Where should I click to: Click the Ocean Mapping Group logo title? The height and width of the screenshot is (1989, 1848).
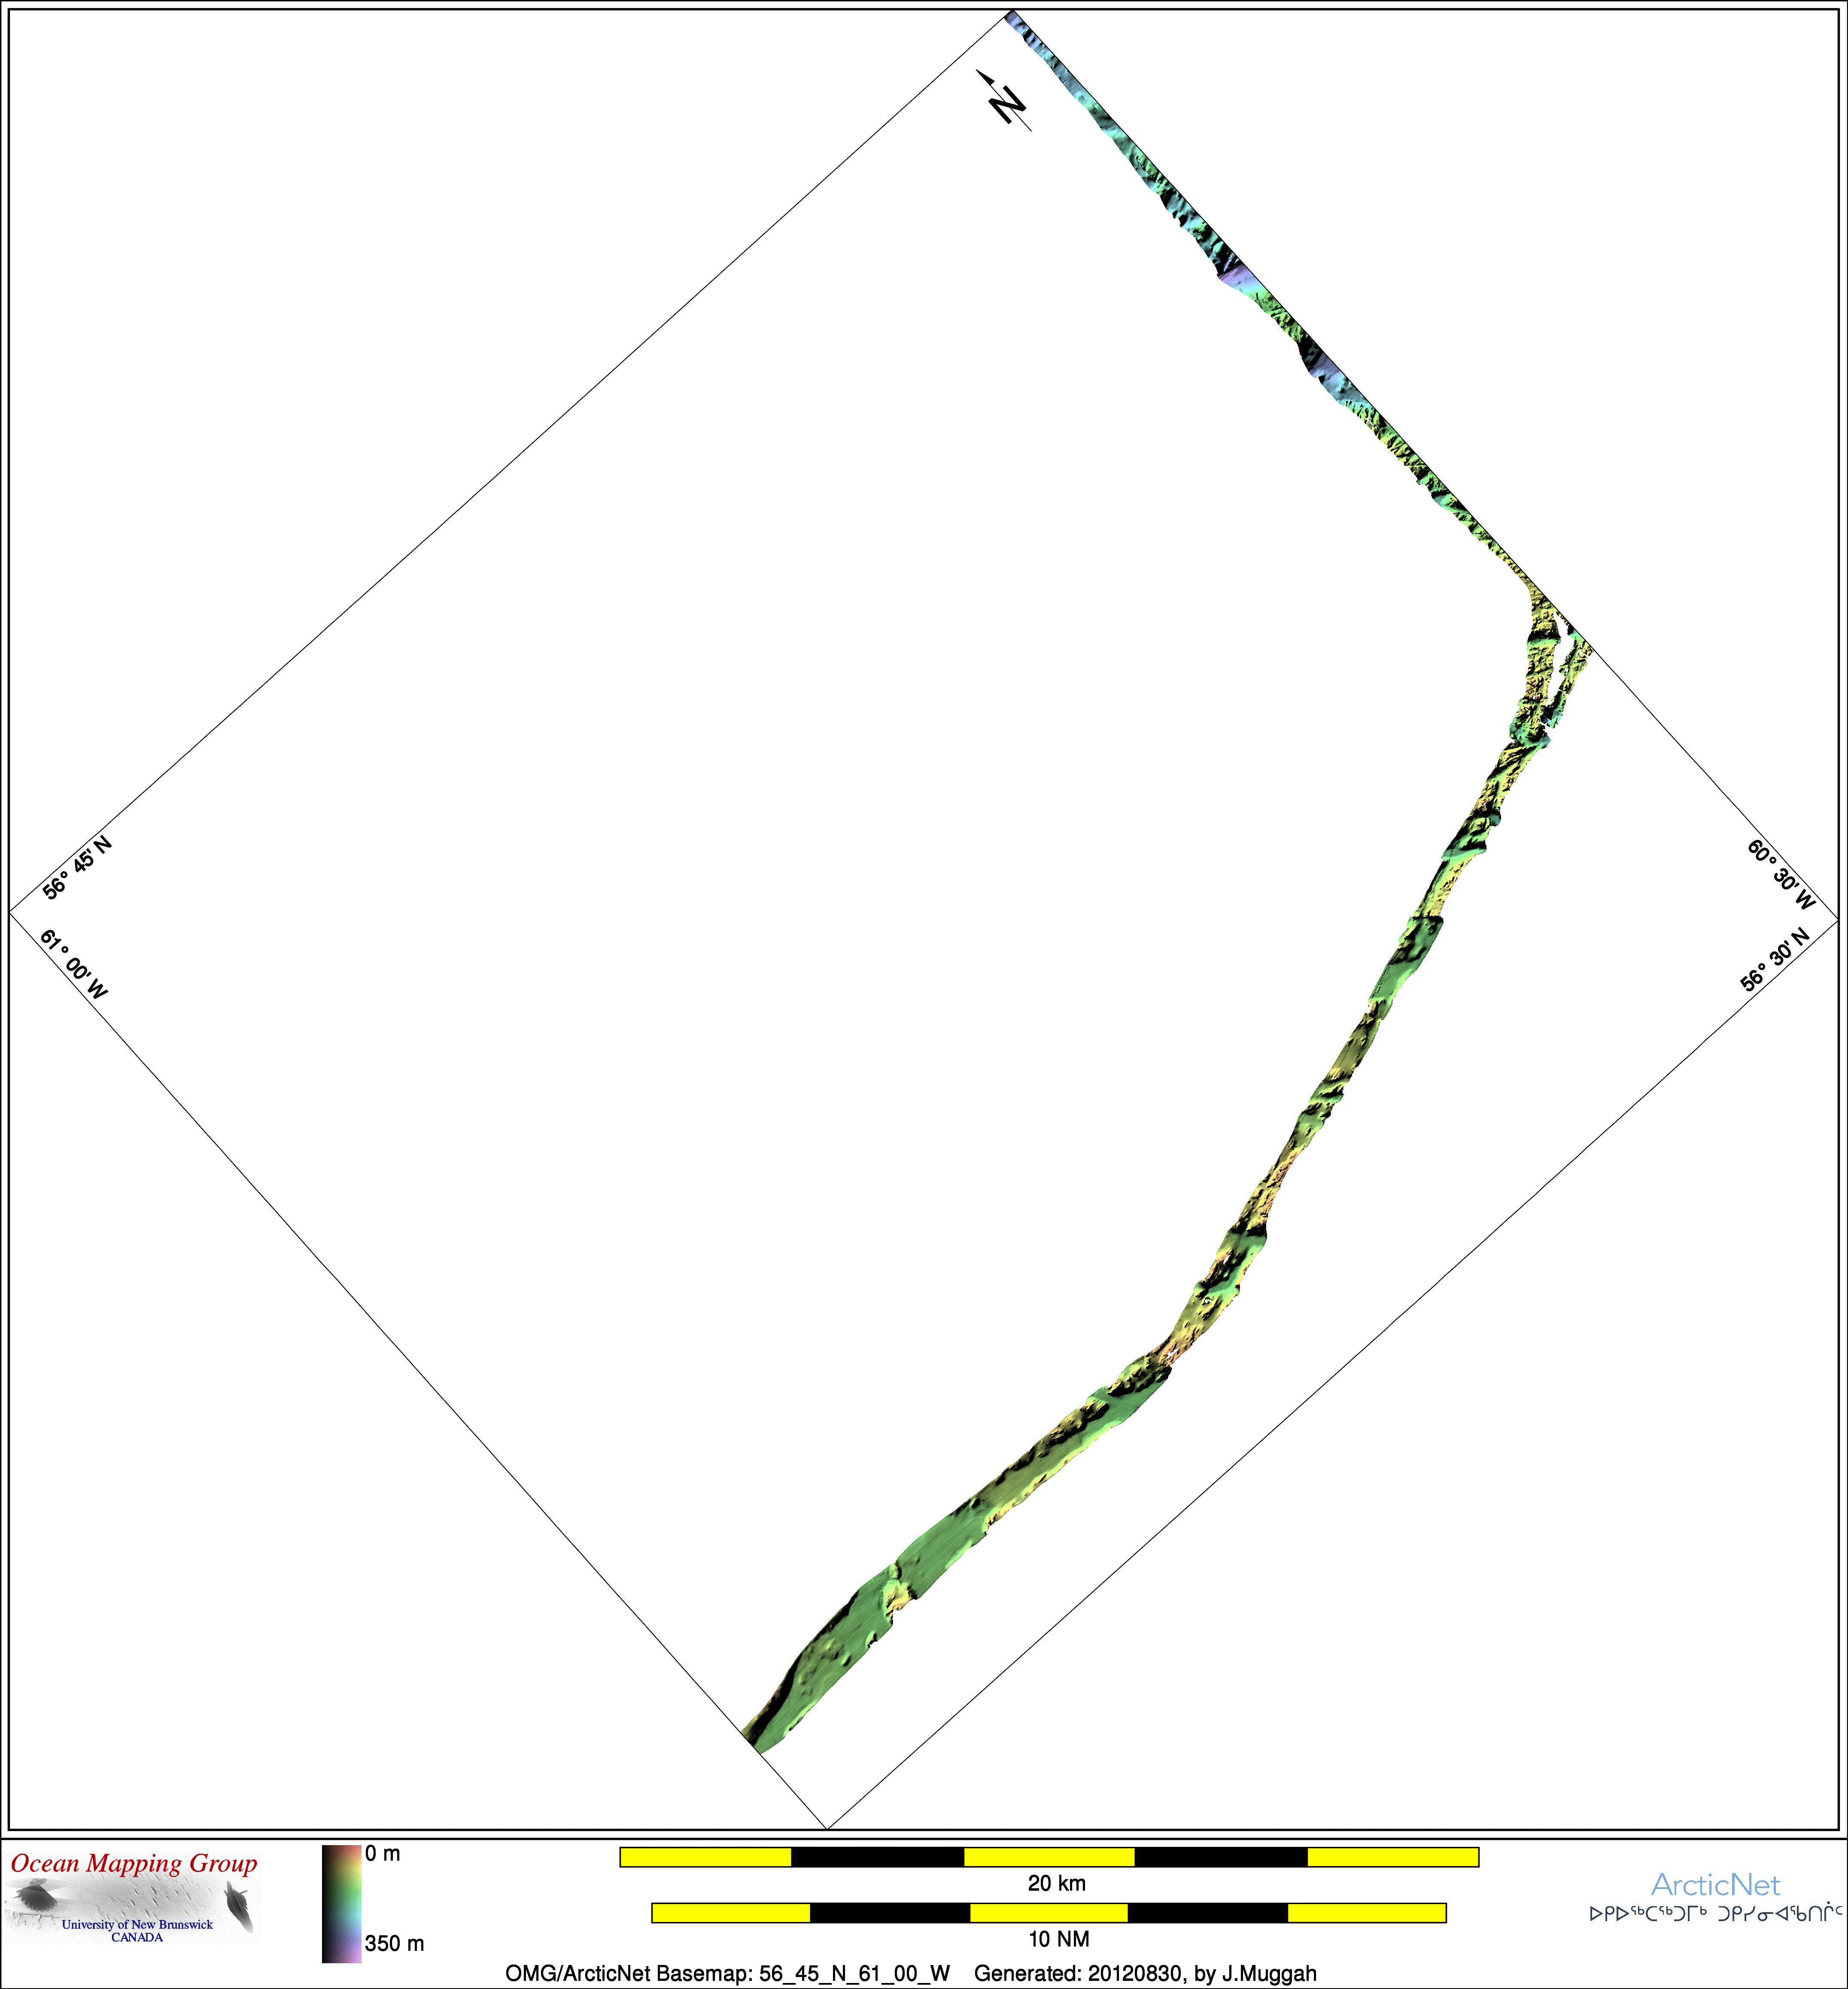(134, 1864)
